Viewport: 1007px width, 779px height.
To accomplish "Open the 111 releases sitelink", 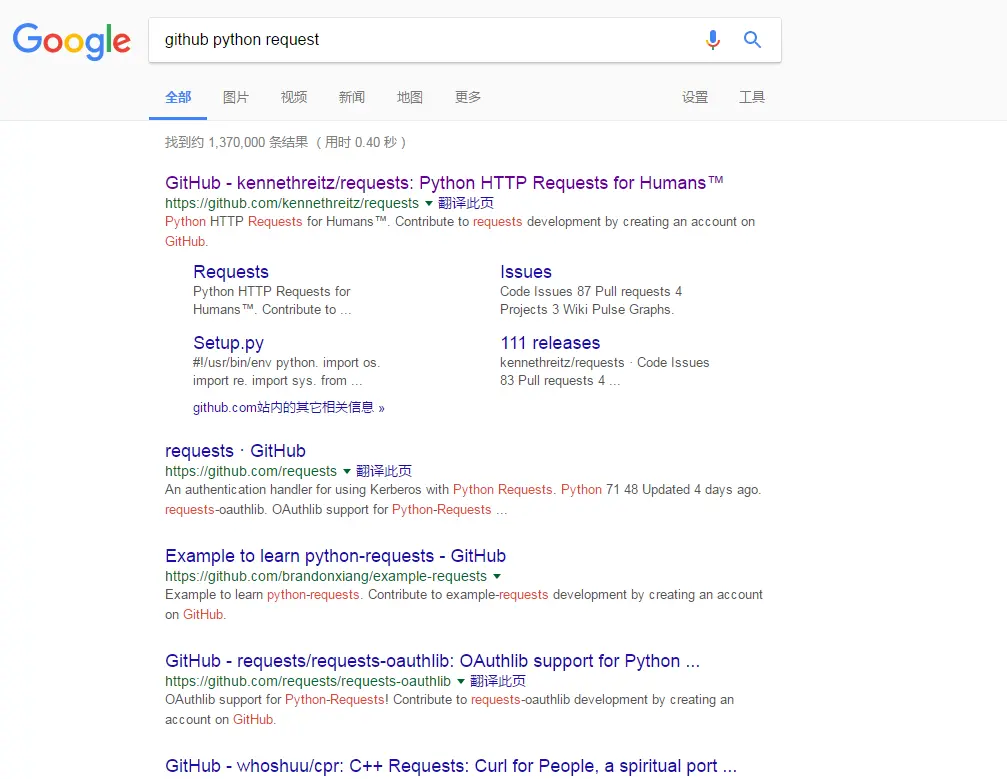I will click(550, 343).
